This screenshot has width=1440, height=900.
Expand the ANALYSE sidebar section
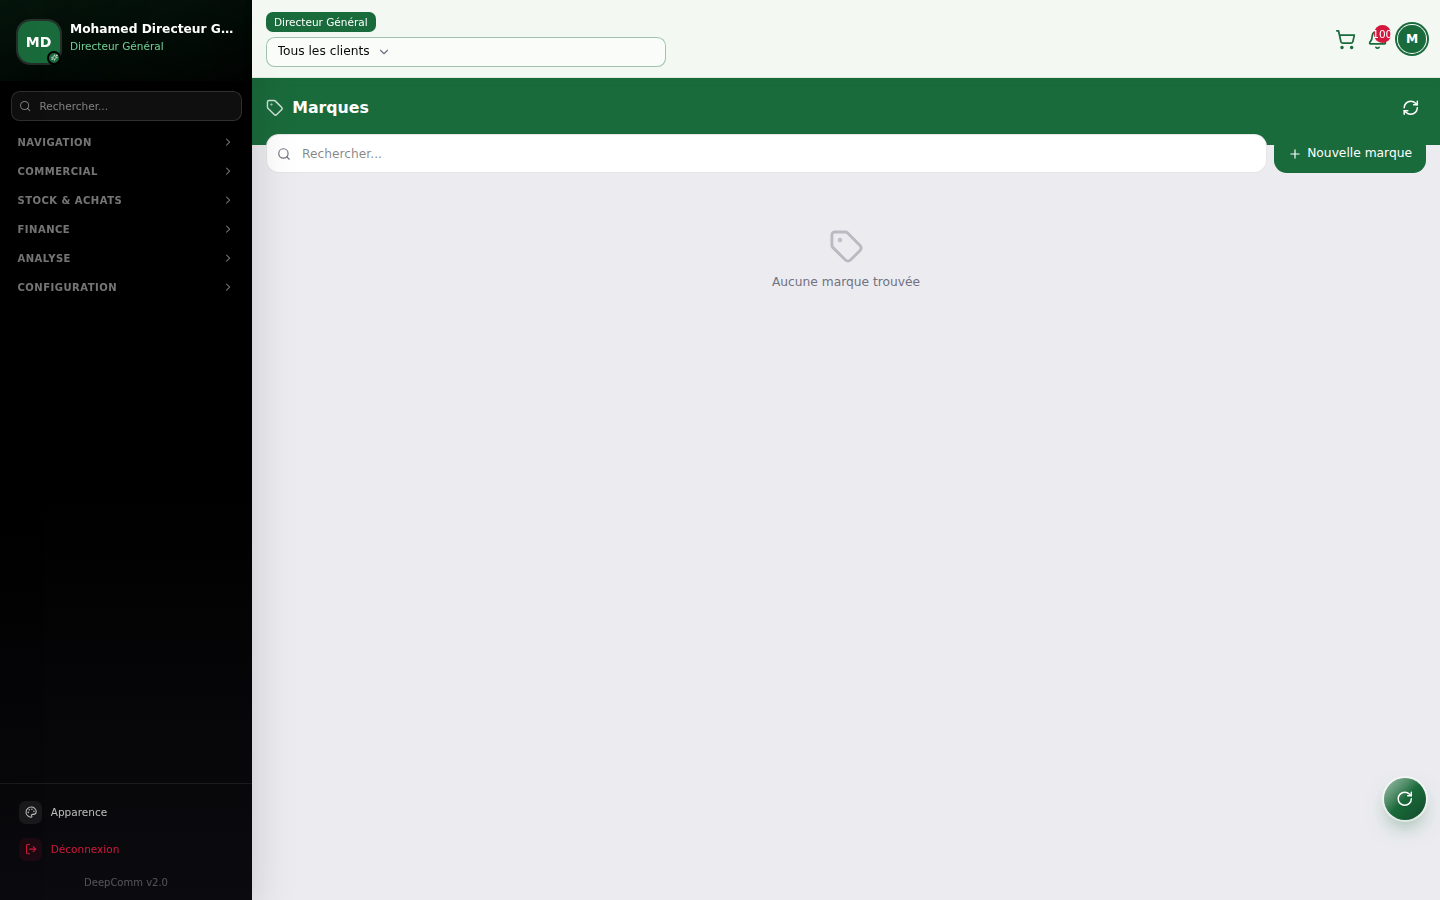[x=125, y=258]
